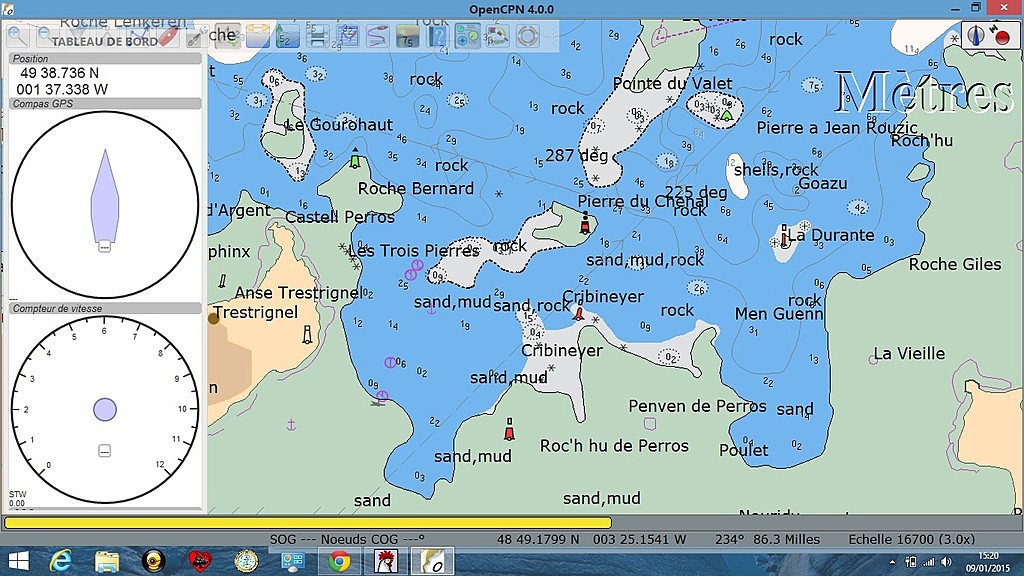Click the Anse Trestrignel chart label
The image size is (1024, 576).
pos(298,293)
